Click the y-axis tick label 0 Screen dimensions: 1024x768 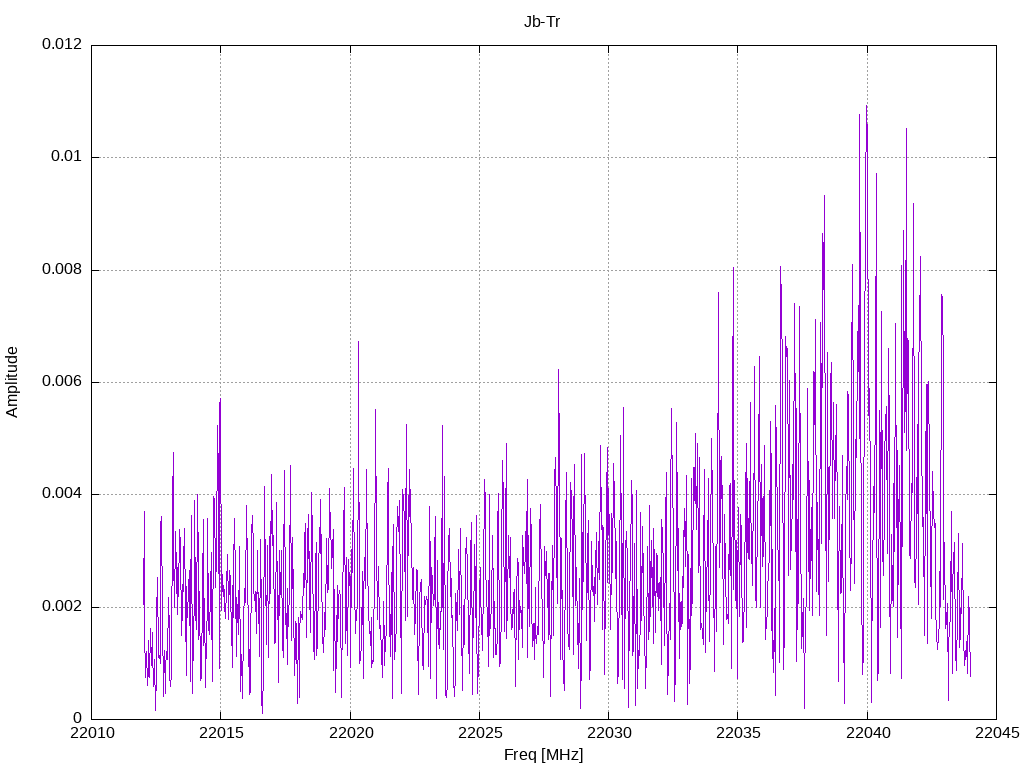[78, 719]
